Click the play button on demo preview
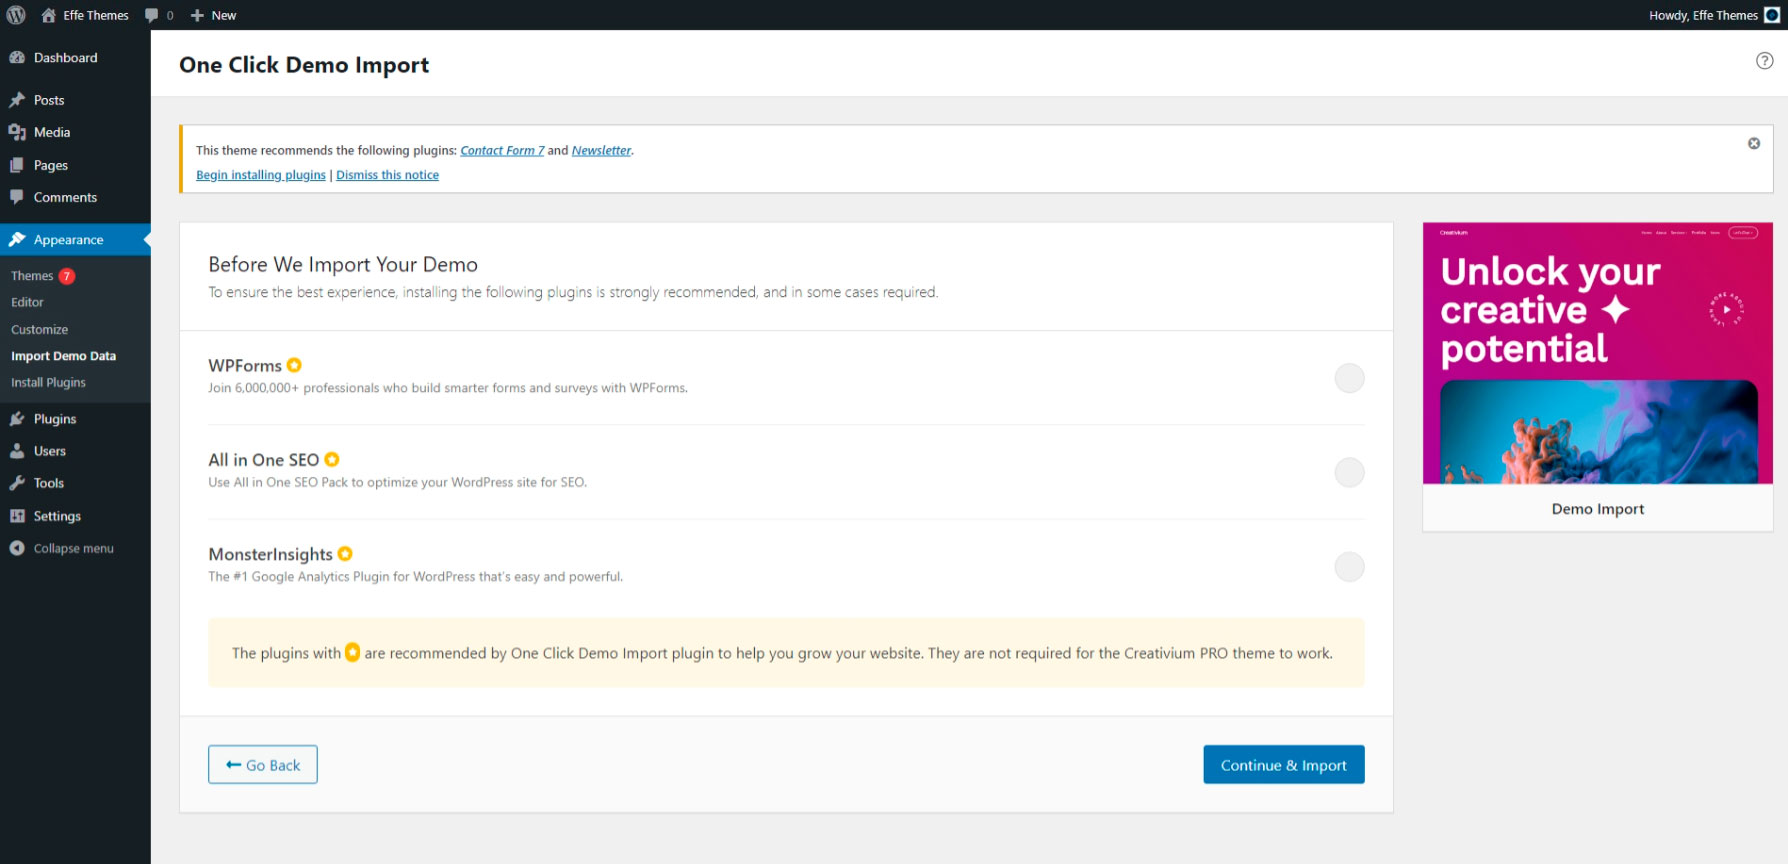This screenshot has width=1788, height=864. [x=1726, y=310]
